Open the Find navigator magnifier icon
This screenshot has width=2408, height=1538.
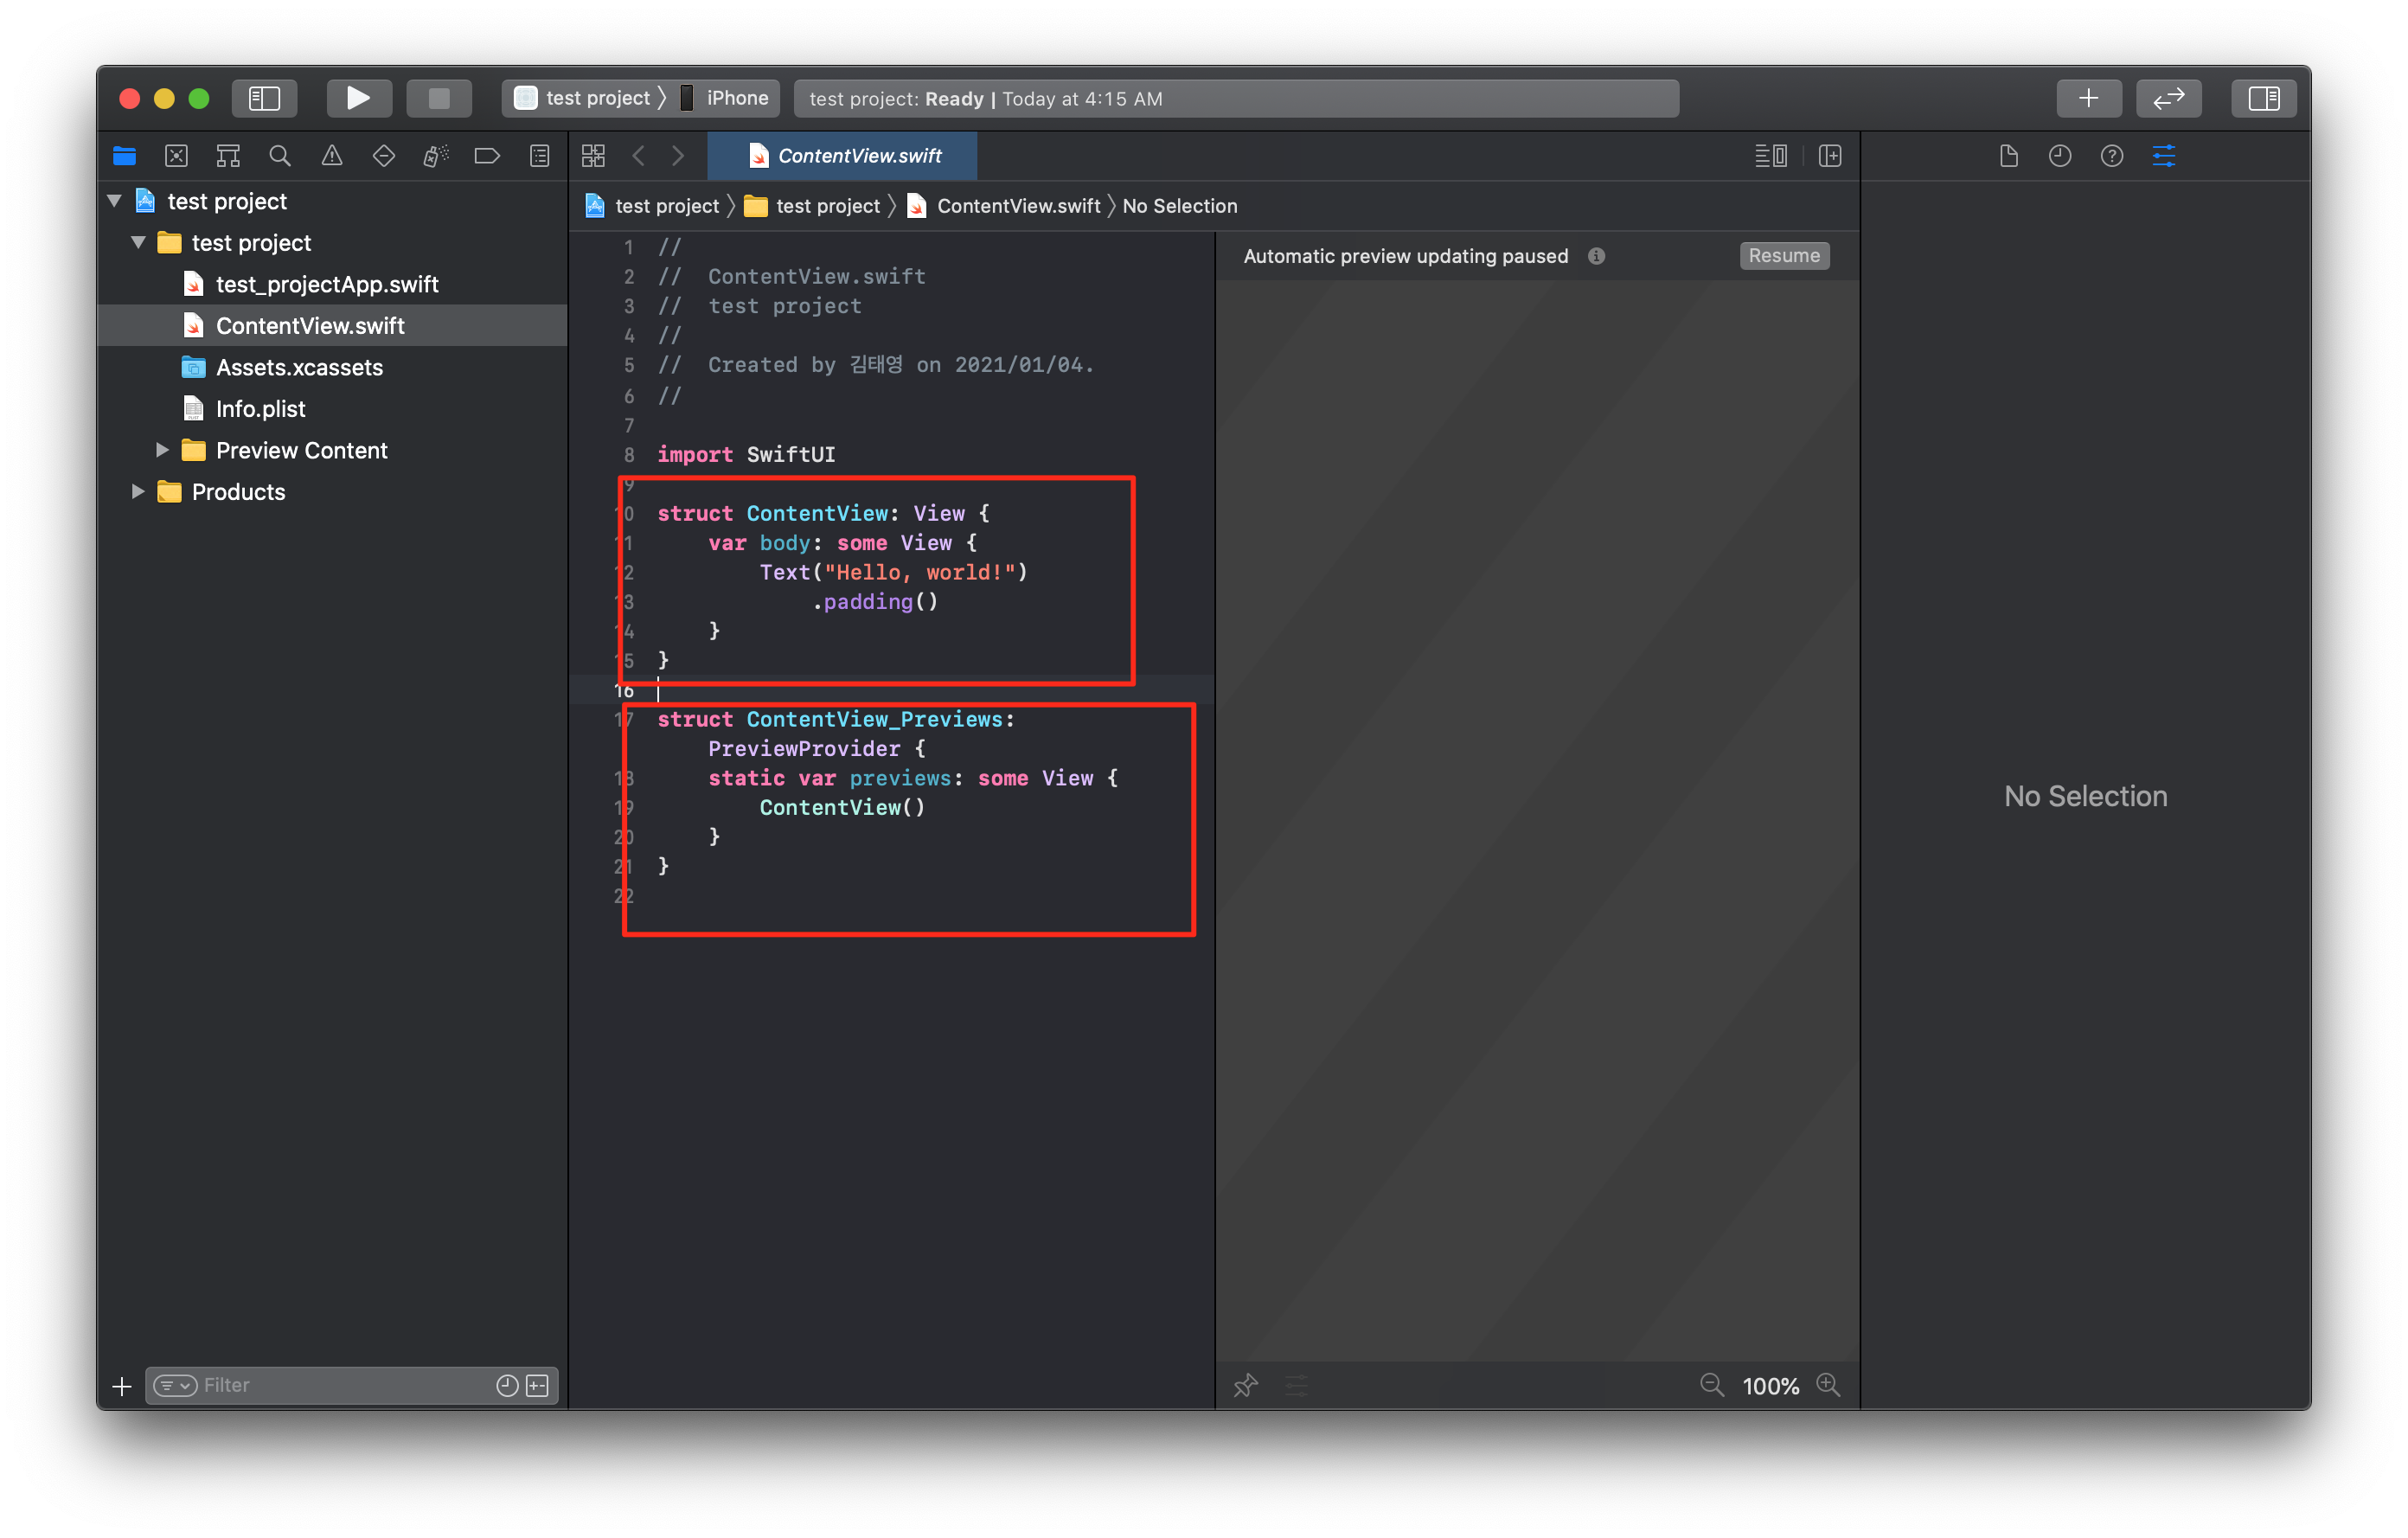coord(280,156)
